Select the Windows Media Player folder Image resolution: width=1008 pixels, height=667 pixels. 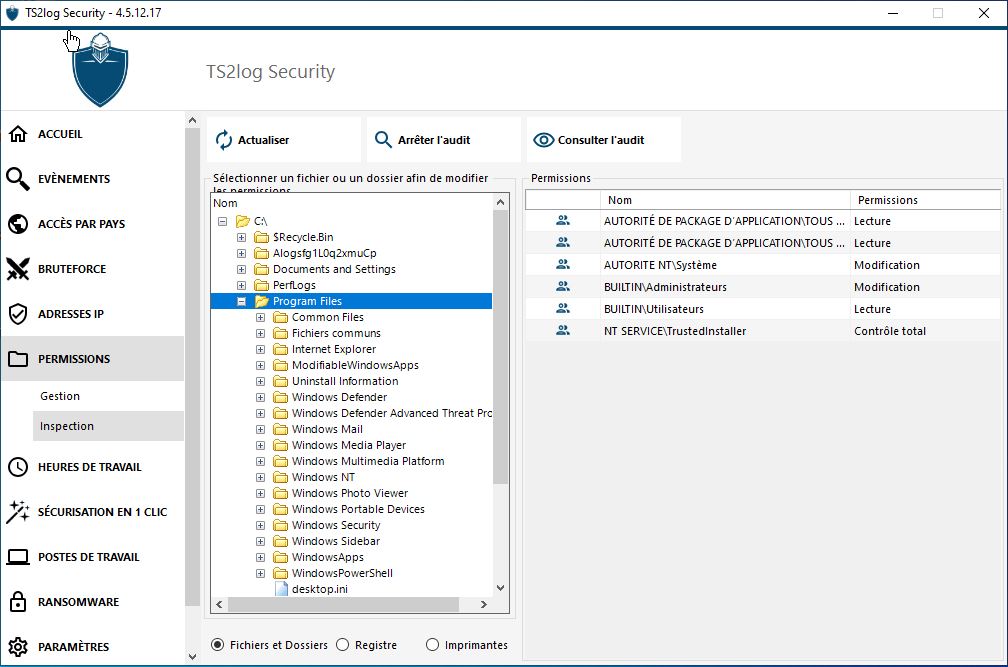coord(348,445)
